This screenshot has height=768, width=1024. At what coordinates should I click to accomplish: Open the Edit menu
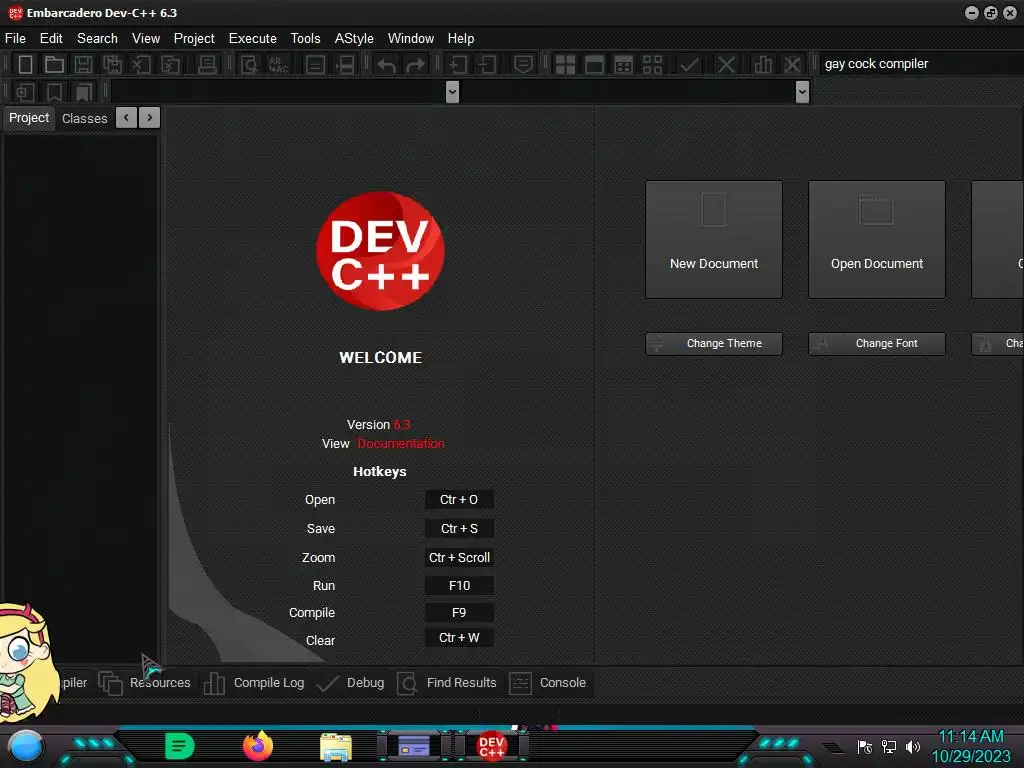point(51,39)
